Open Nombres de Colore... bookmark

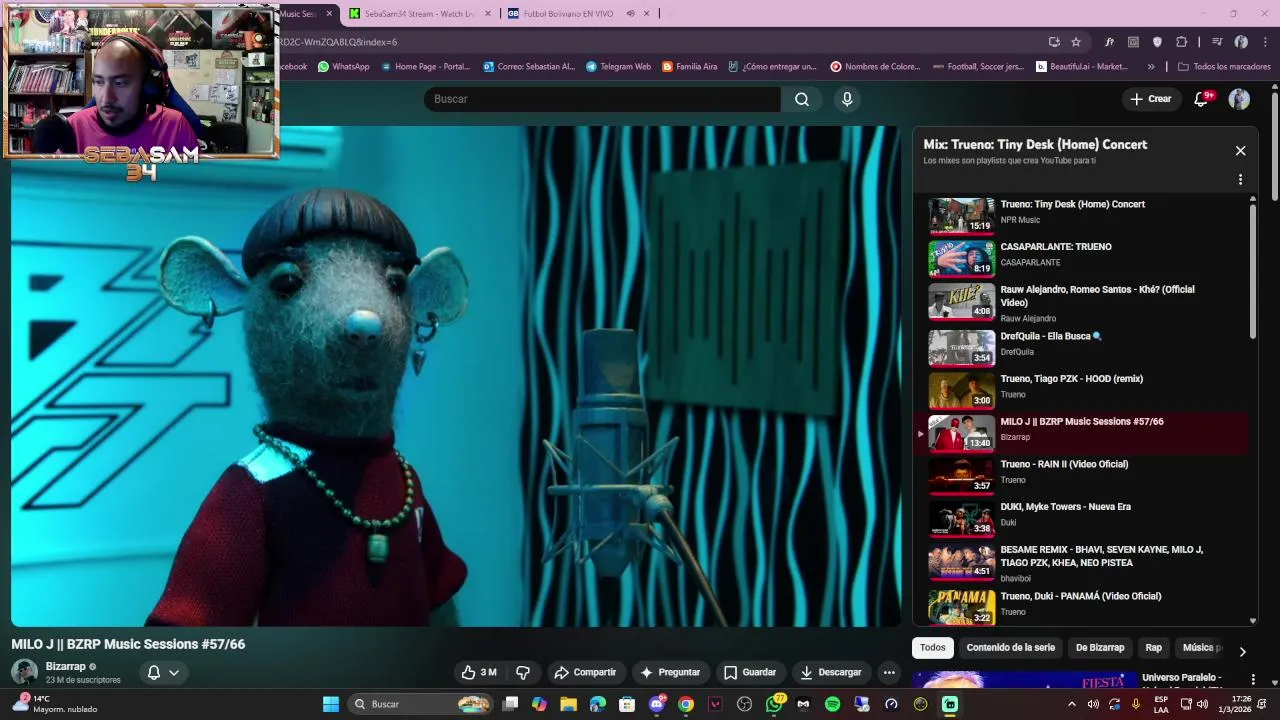(x=875, y=67)
